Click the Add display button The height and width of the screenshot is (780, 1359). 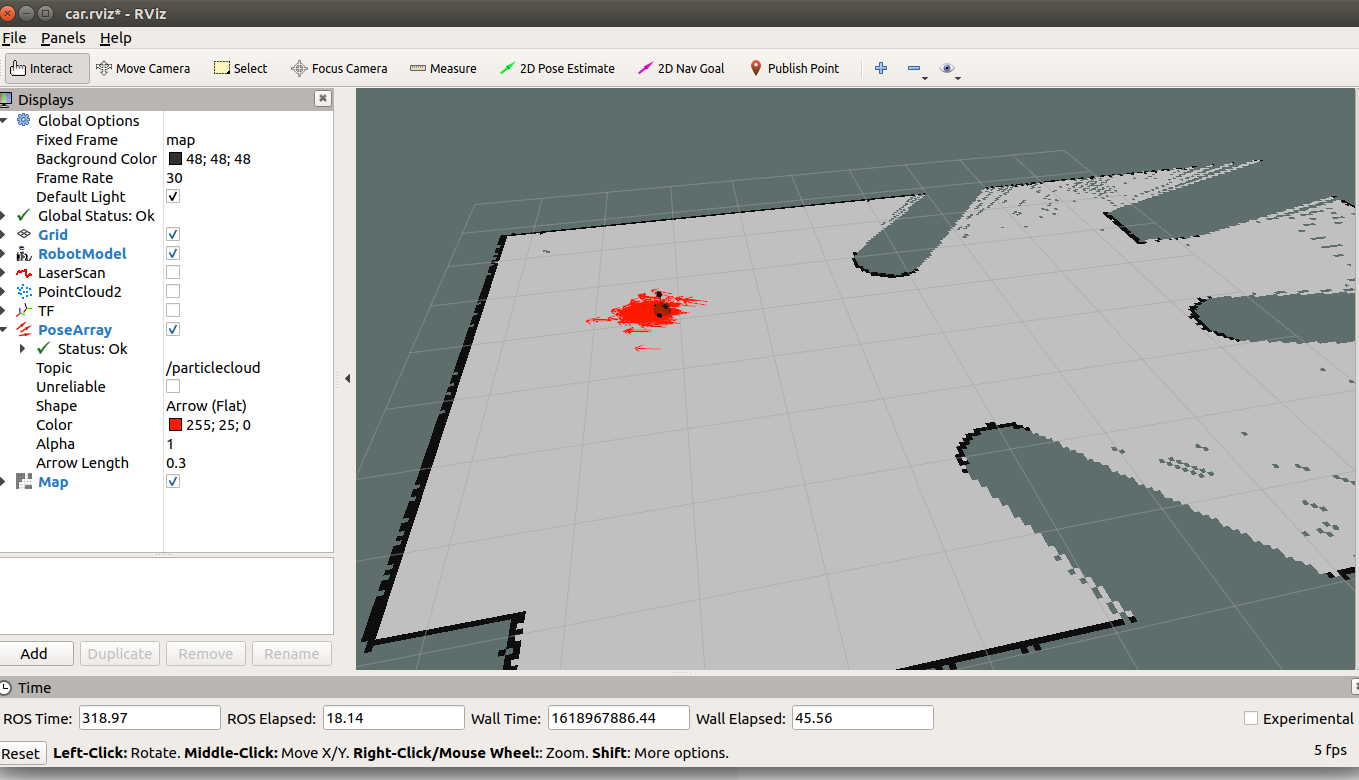pos(37,653)
